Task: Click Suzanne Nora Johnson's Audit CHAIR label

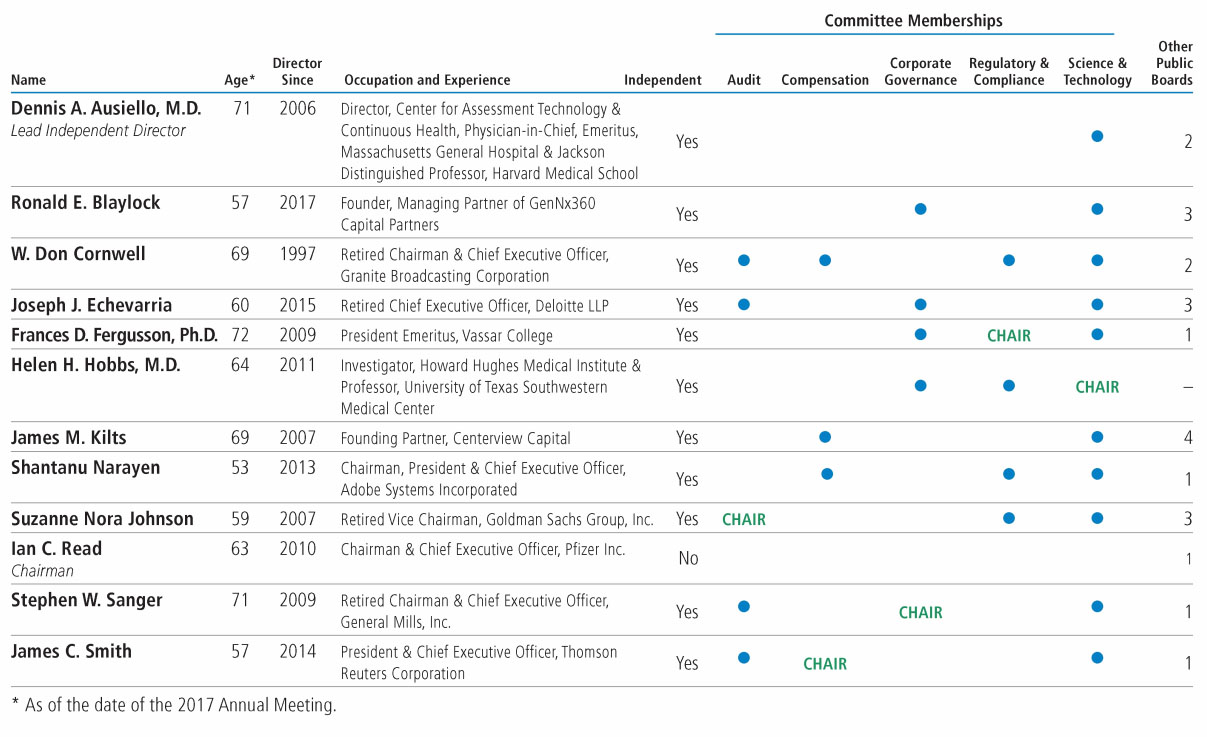Action: point(744,519)
